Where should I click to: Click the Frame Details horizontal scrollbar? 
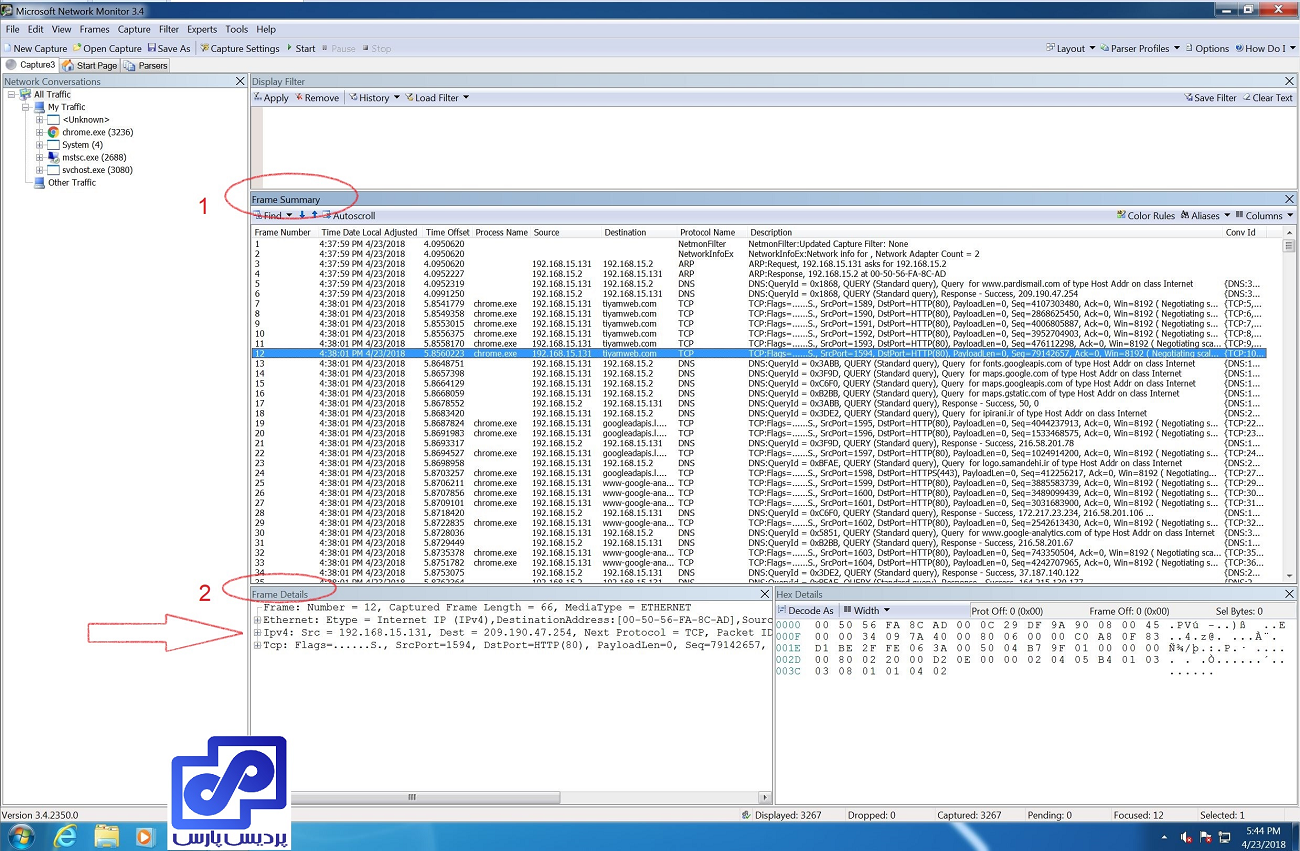click(414, 797)
